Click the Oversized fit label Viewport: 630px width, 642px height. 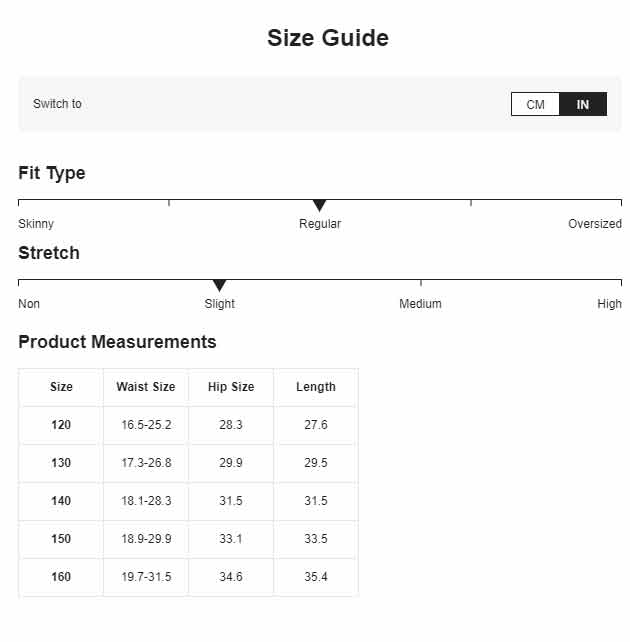[x=595, y=224]
